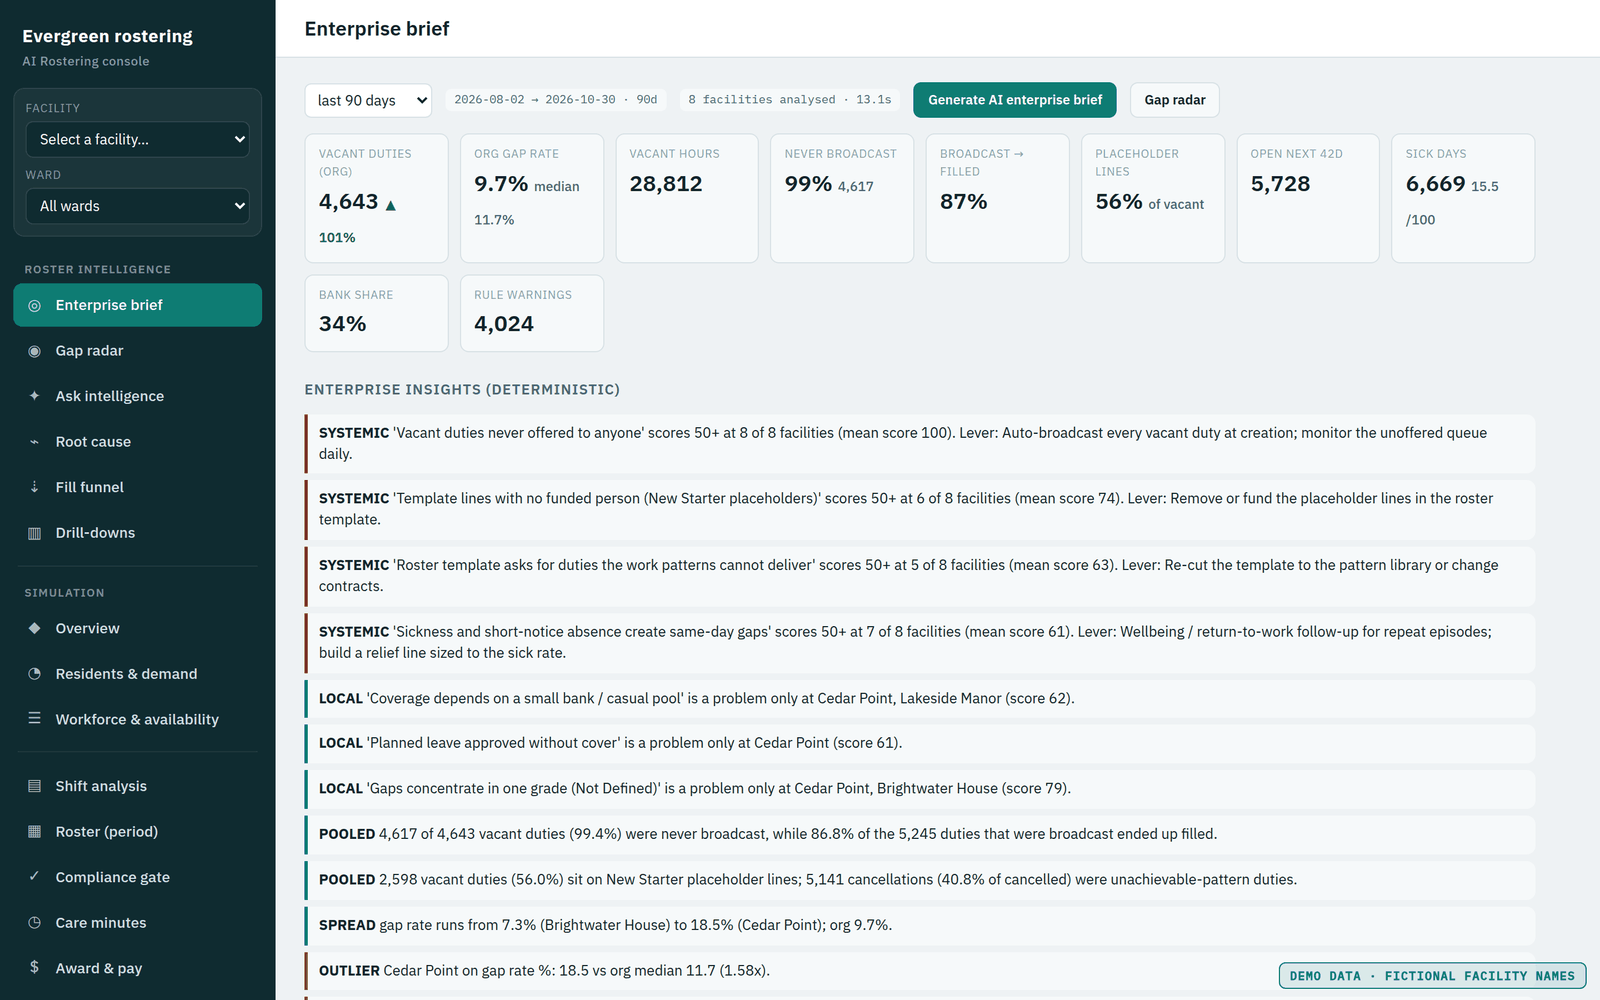Viewport: 1600px width, 1000px height.
Task: Click the Gap radar target icon in sidebar
Action: coord(35,351)
